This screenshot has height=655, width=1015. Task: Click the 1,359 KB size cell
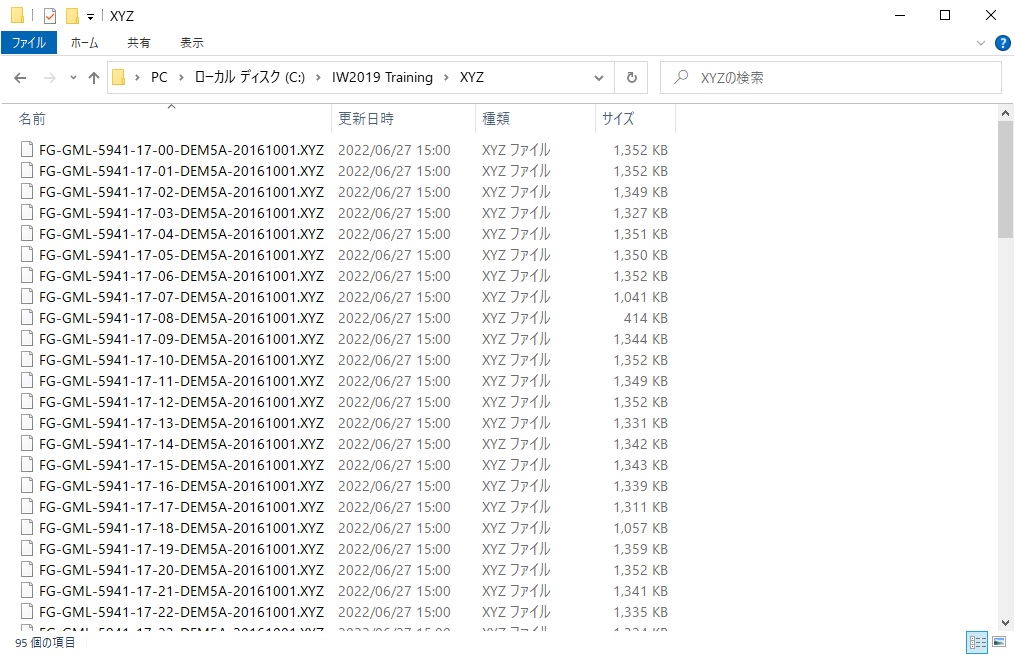[640, 550]
